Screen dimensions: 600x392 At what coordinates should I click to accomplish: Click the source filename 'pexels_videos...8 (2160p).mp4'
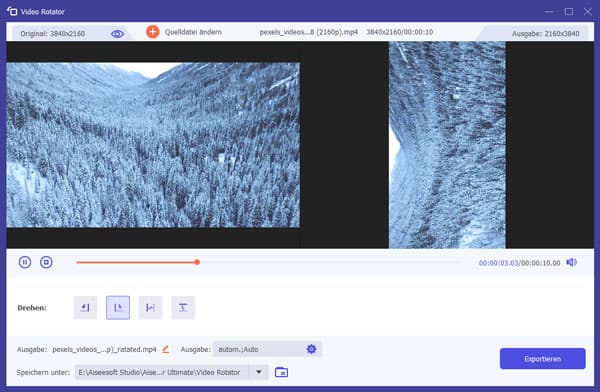click(308, 32)
